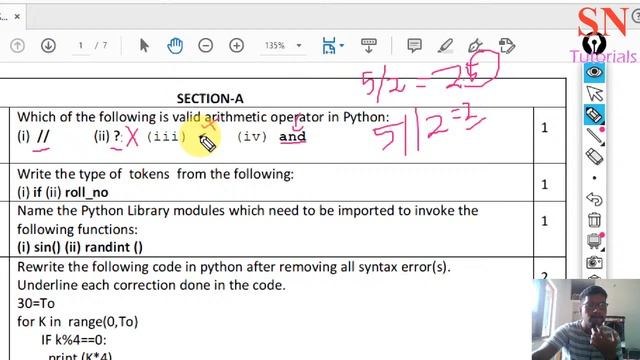640x360 pixels.
Task: Click the 'IF k%4==0:' code line
Action: click(x=74, y=340)
